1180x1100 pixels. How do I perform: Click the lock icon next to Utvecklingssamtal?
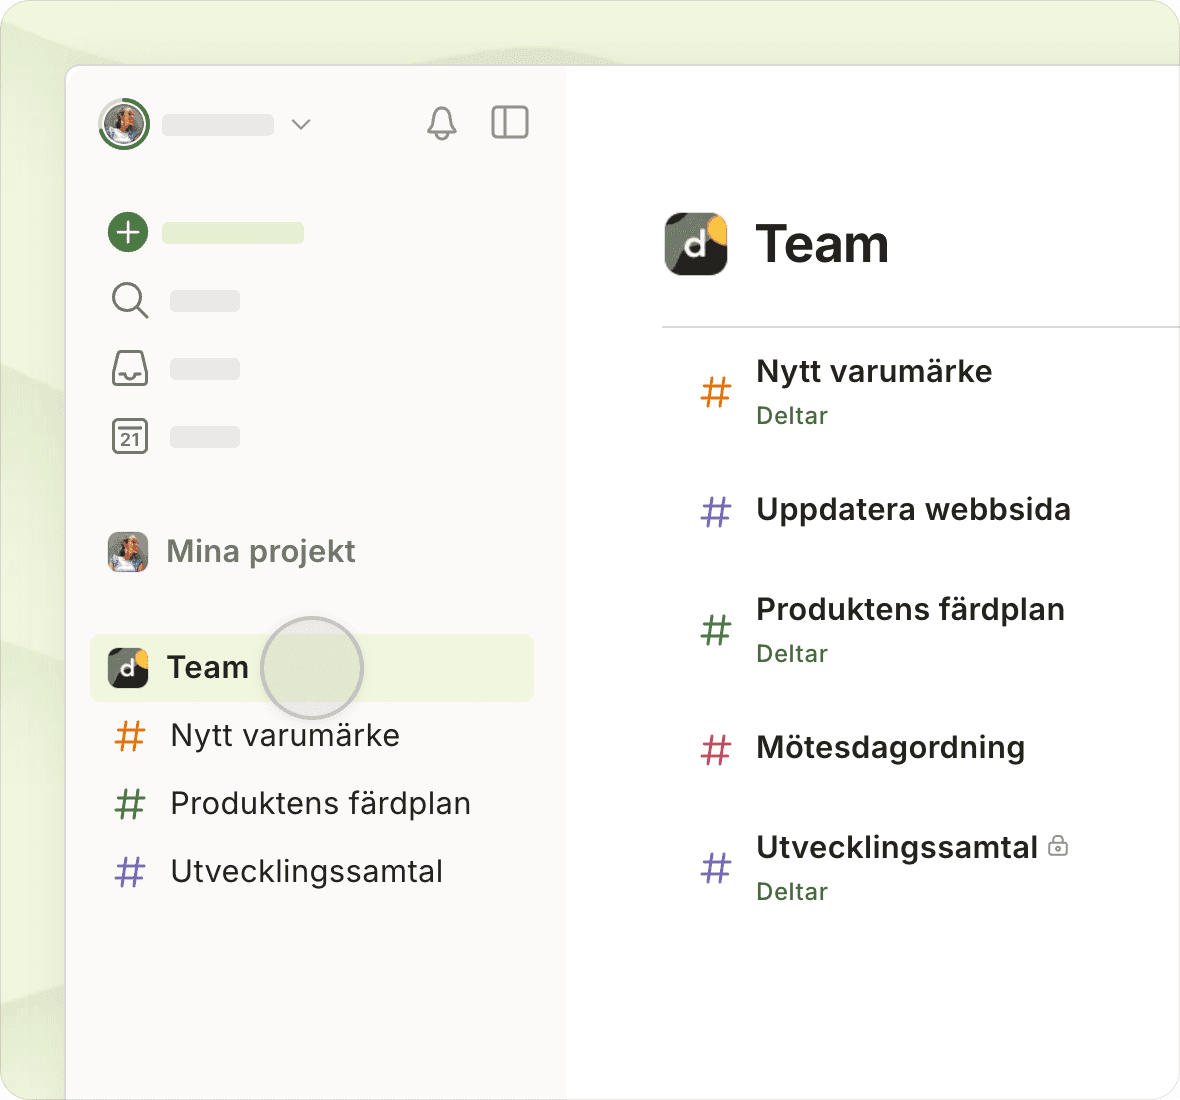1058,847
